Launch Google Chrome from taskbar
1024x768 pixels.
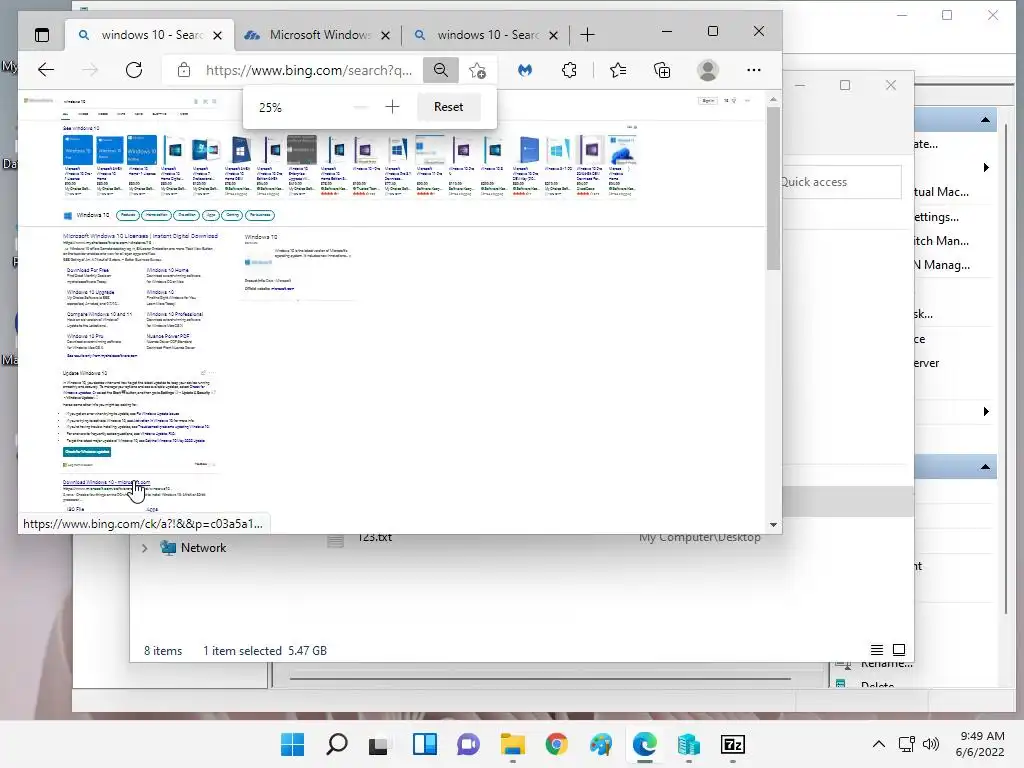(x=556, y=744)
